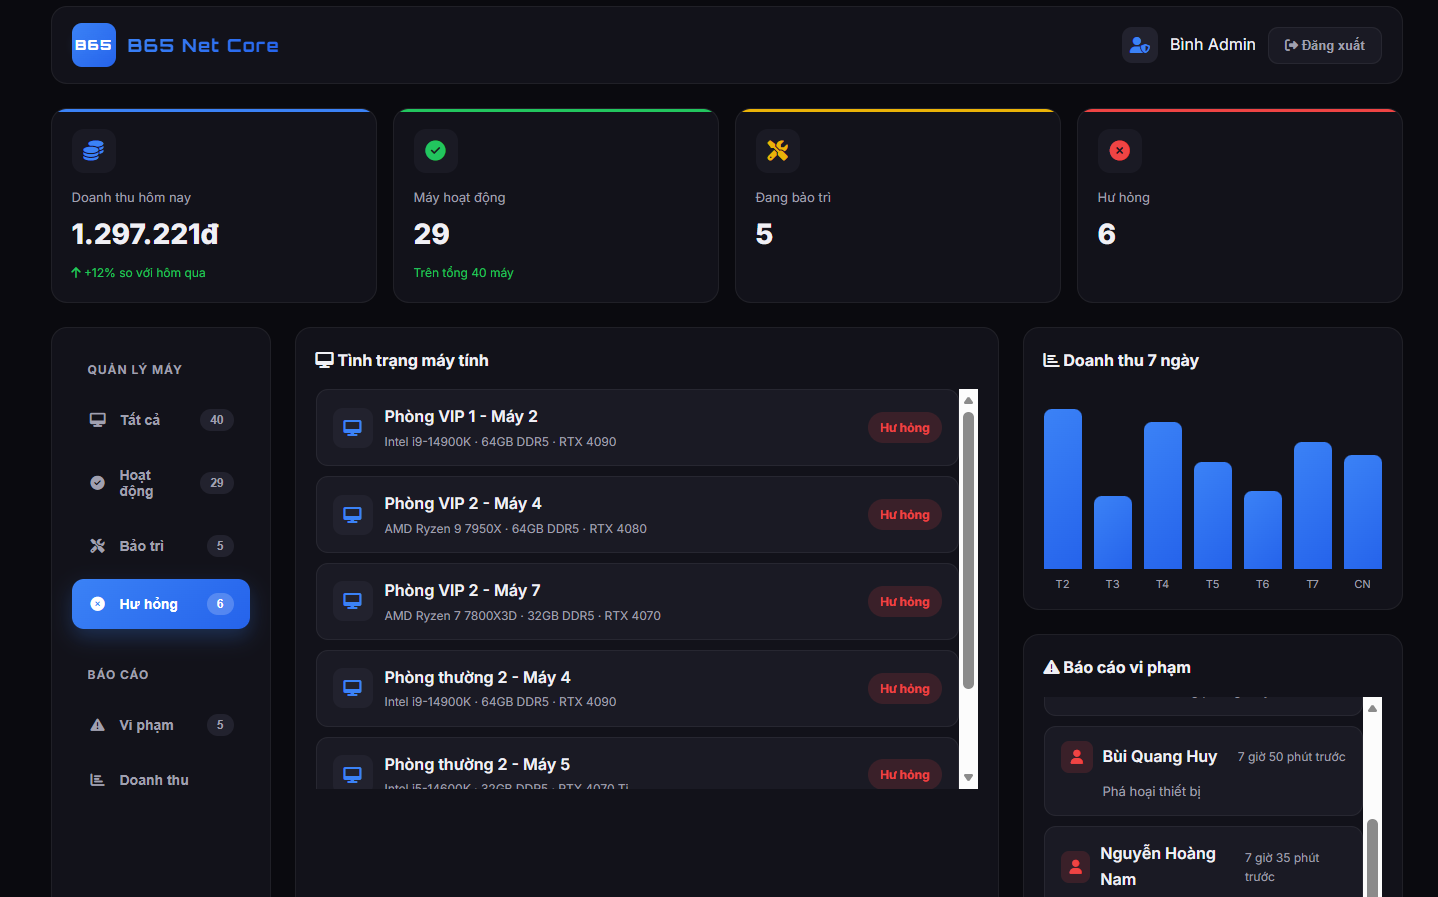Select the Hoạt động sidebar filter
This screenshot has height=897, width=1438.
coord(160,483)
